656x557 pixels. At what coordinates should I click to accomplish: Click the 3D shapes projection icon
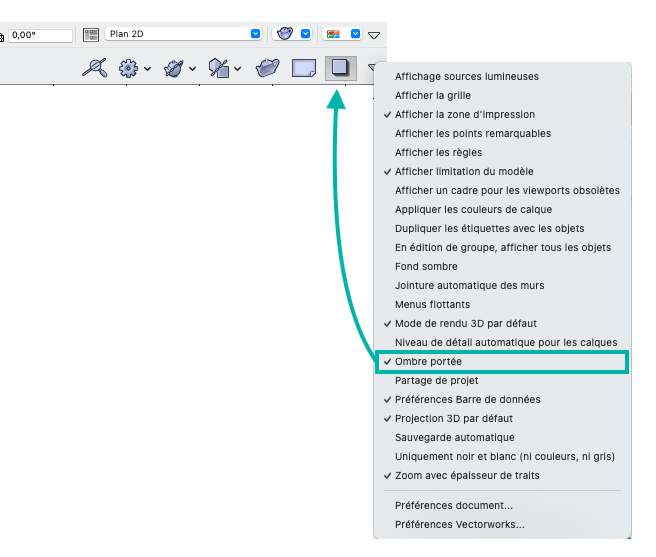pos(219,68)
